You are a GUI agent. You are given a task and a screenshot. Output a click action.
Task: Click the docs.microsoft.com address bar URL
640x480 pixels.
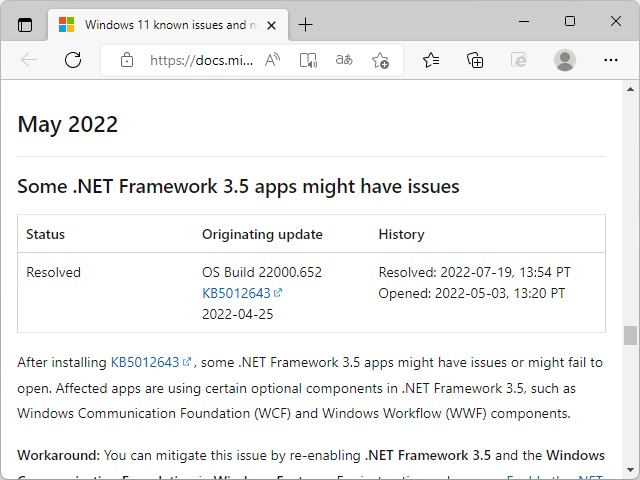[x=202, y=60]
